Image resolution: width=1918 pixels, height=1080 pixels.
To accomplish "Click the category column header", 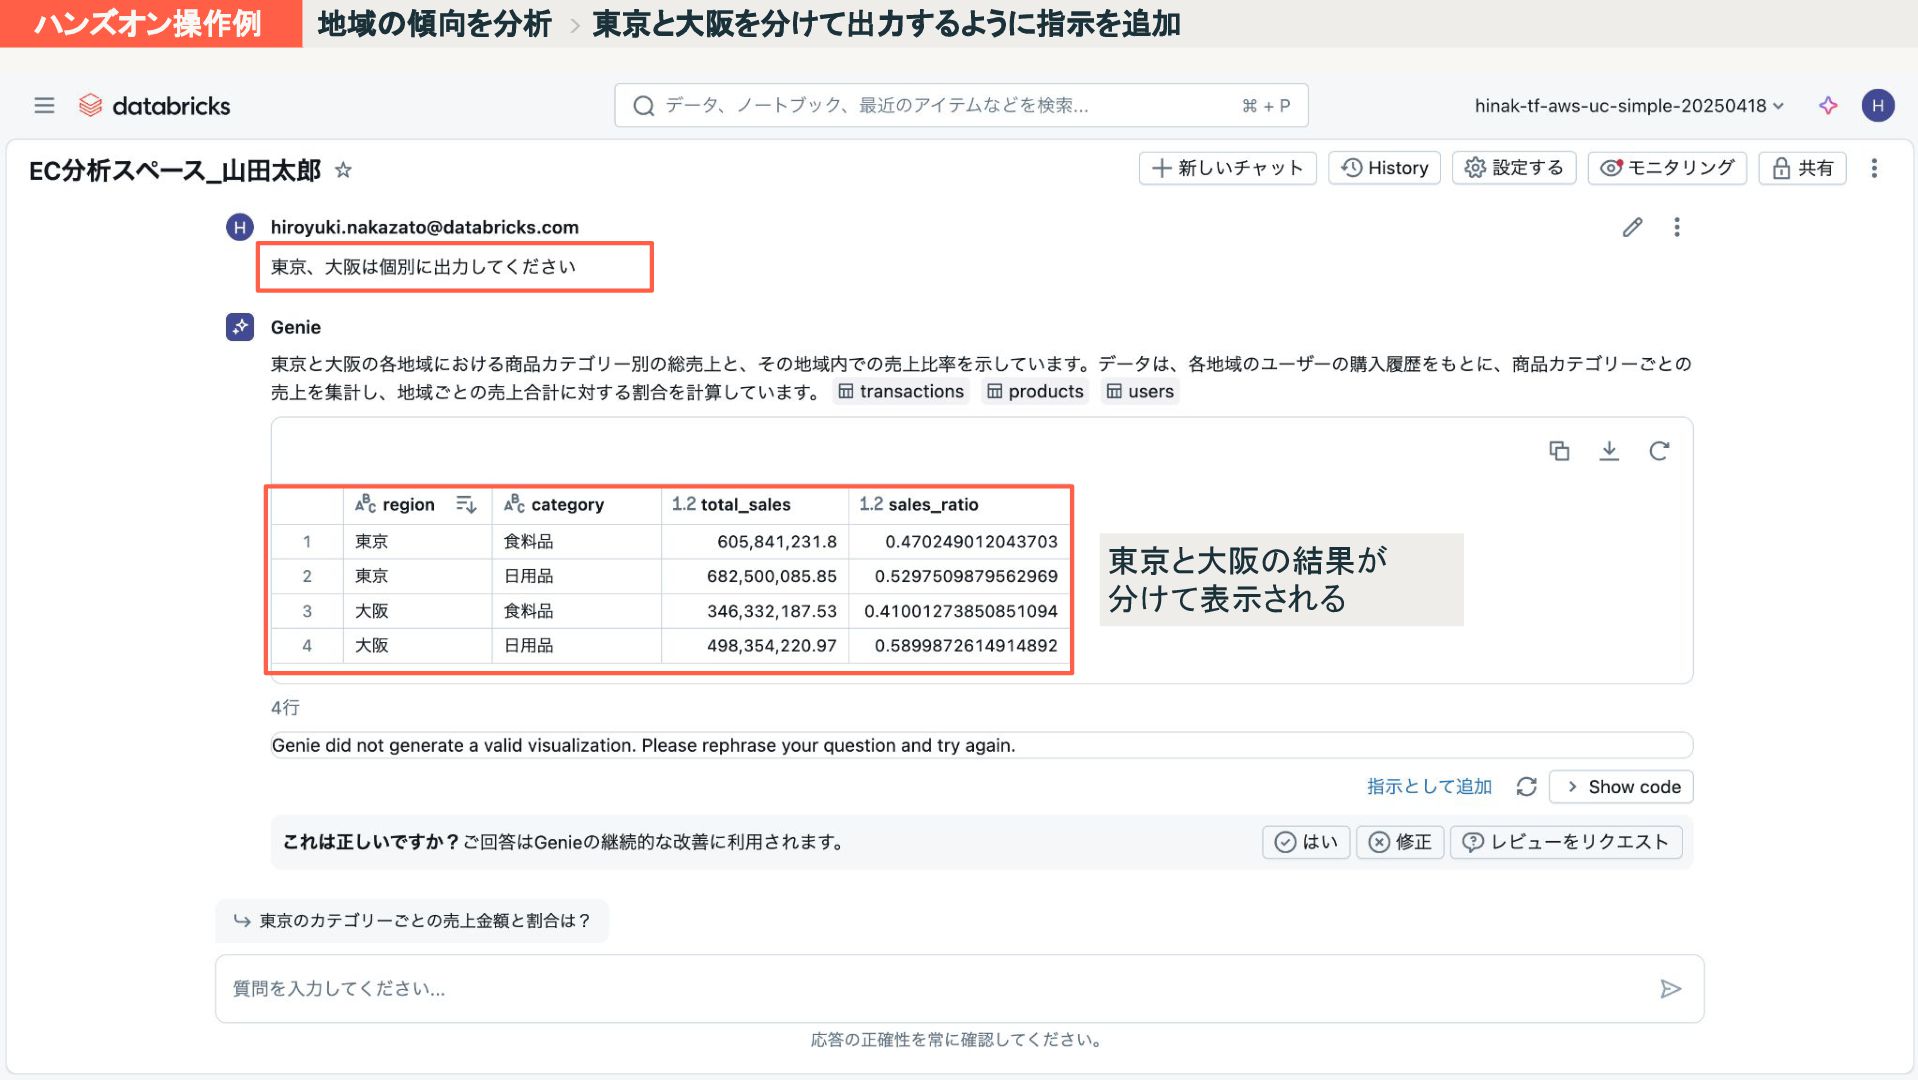I will tap(576, 505).
